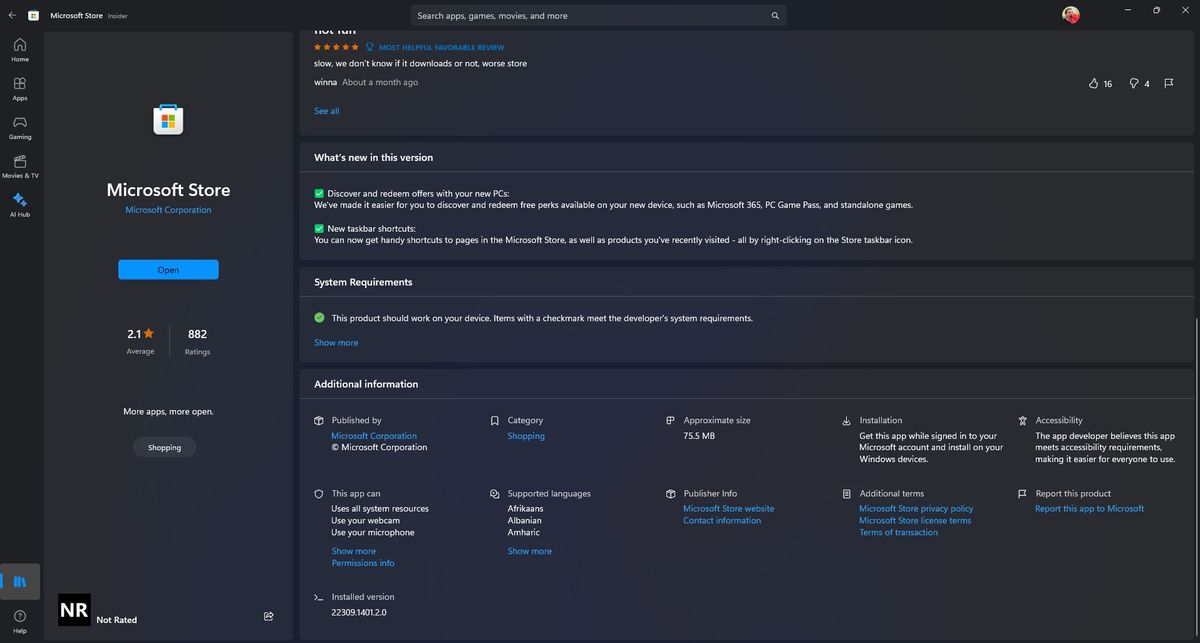Click the share icon beside Not Rated
This screenshot has height=643, width=1200.
269,616
